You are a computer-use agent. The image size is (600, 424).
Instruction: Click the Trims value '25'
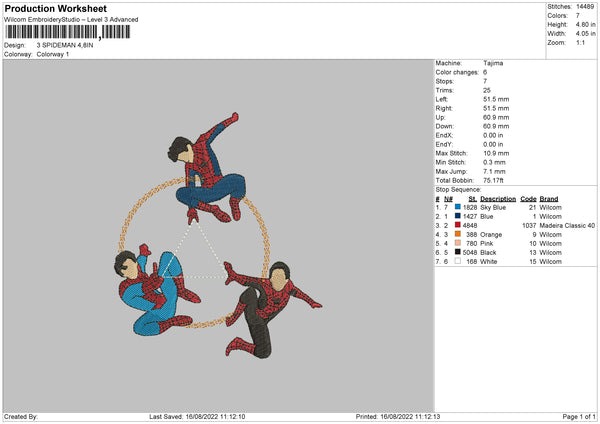pos(487,90)
